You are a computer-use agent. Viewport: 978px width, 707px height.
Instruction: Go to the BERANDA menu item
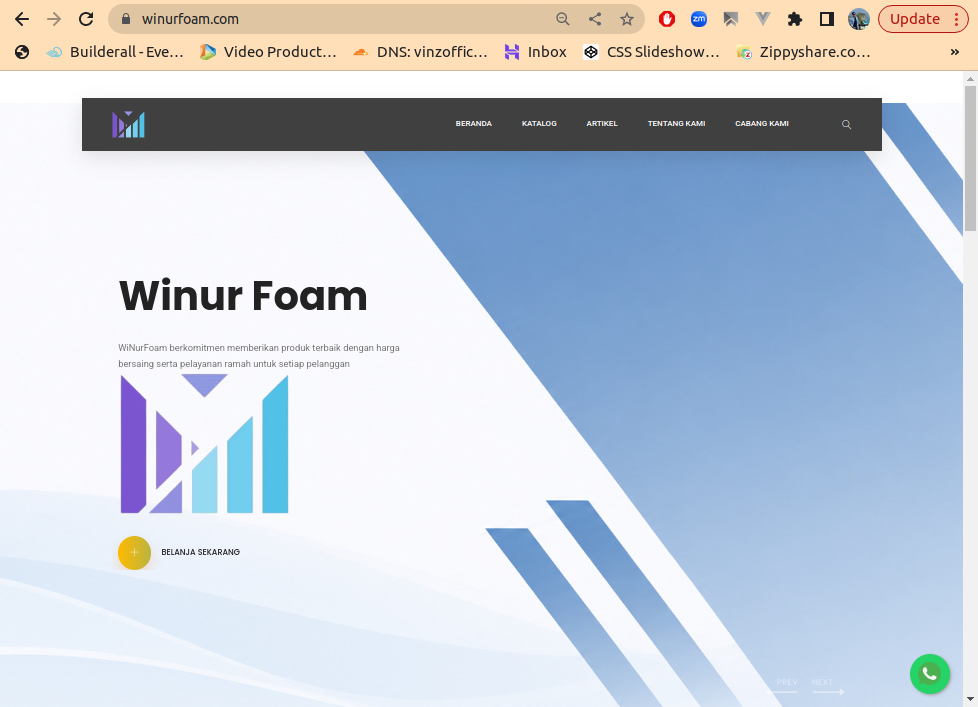coord(473,123)
